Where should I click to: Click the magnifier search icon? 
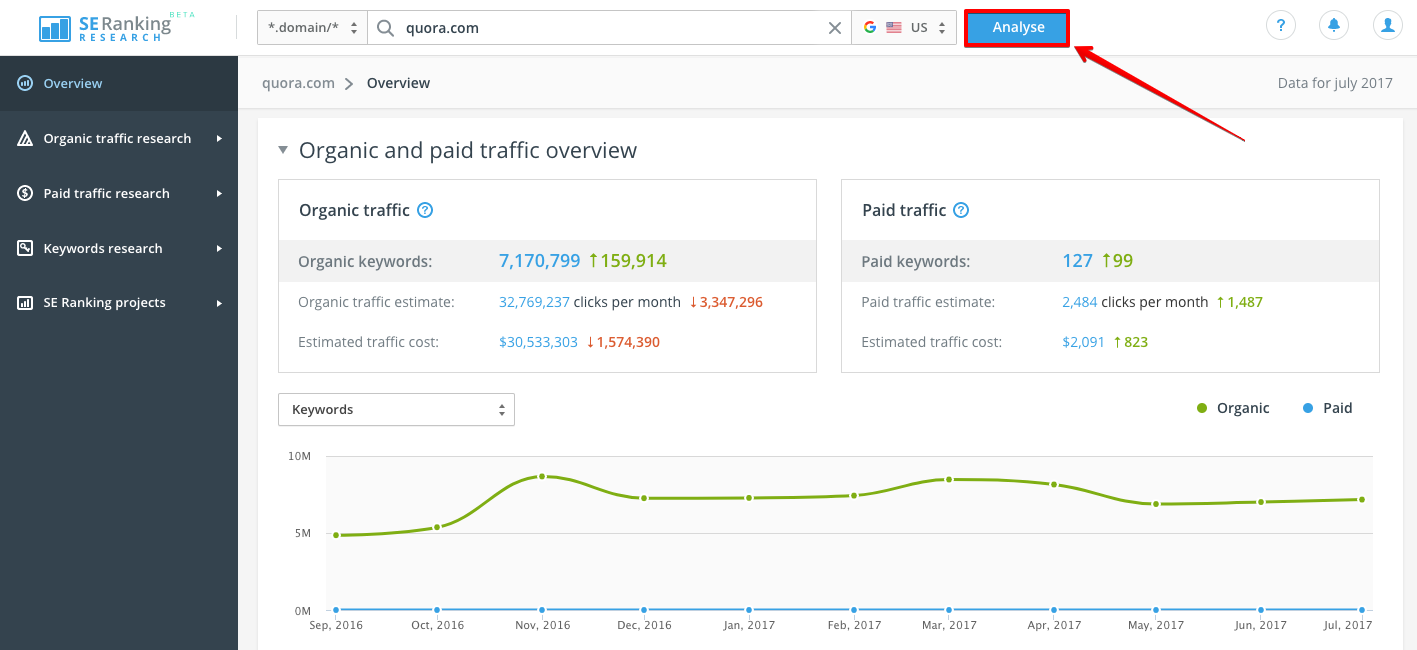click(385, 28)
